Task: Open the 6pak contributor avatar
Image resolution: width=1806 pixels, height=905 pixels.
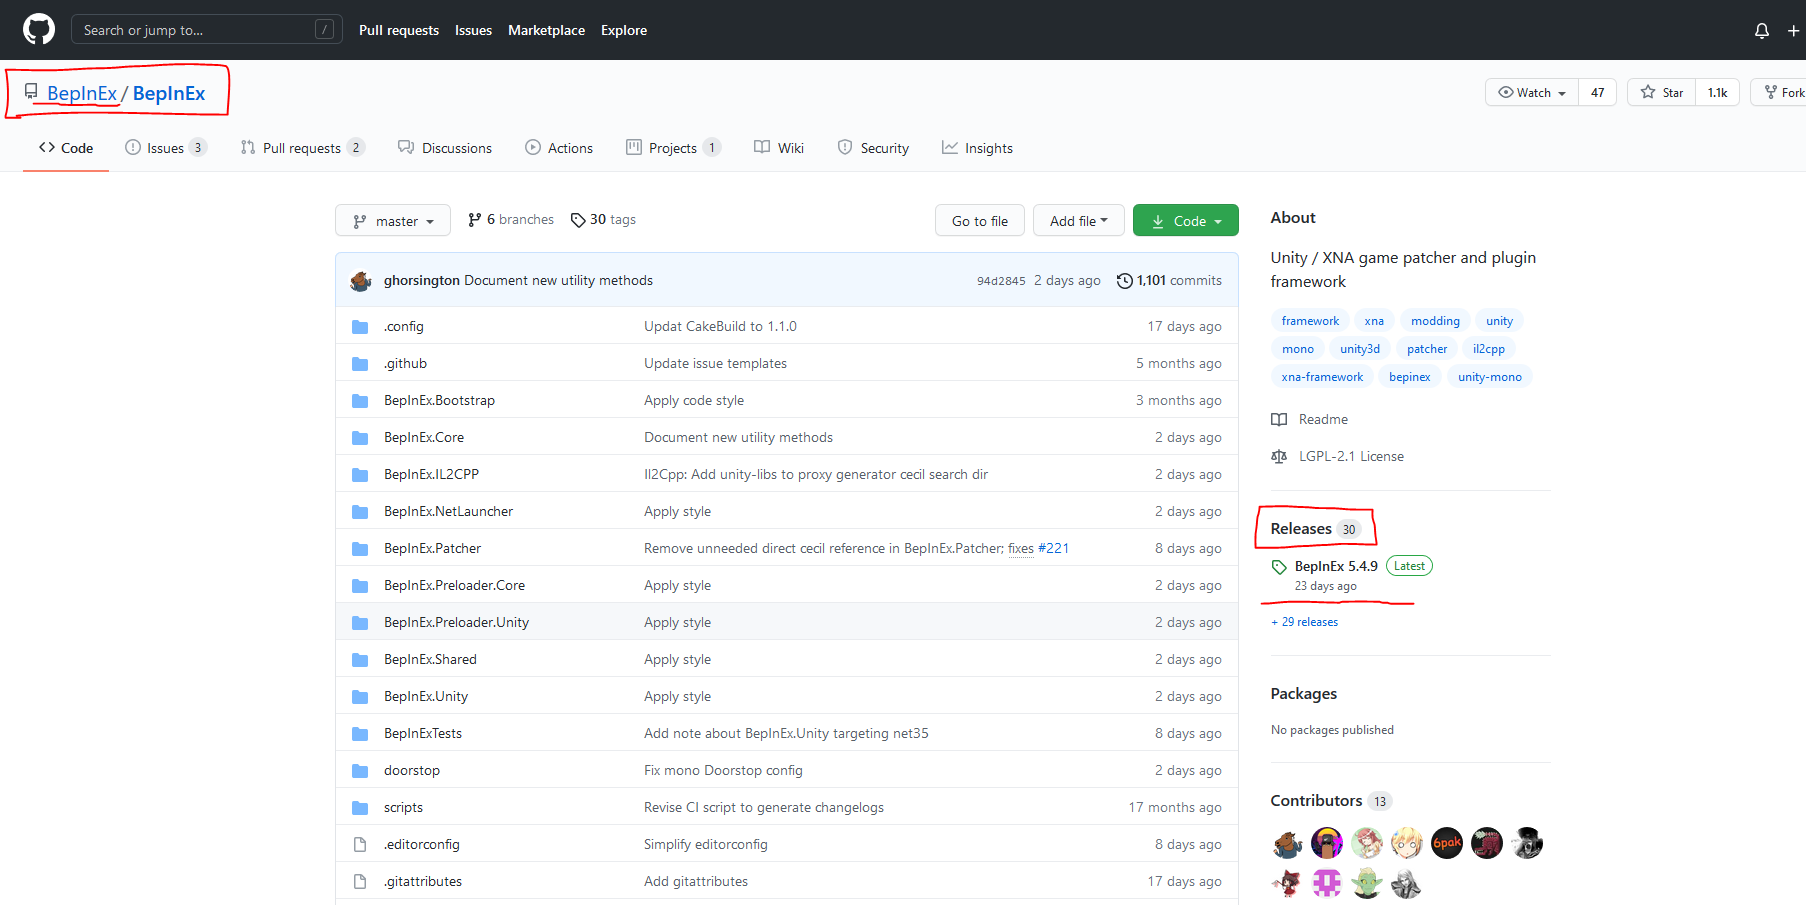Action: coord(1447,844)
